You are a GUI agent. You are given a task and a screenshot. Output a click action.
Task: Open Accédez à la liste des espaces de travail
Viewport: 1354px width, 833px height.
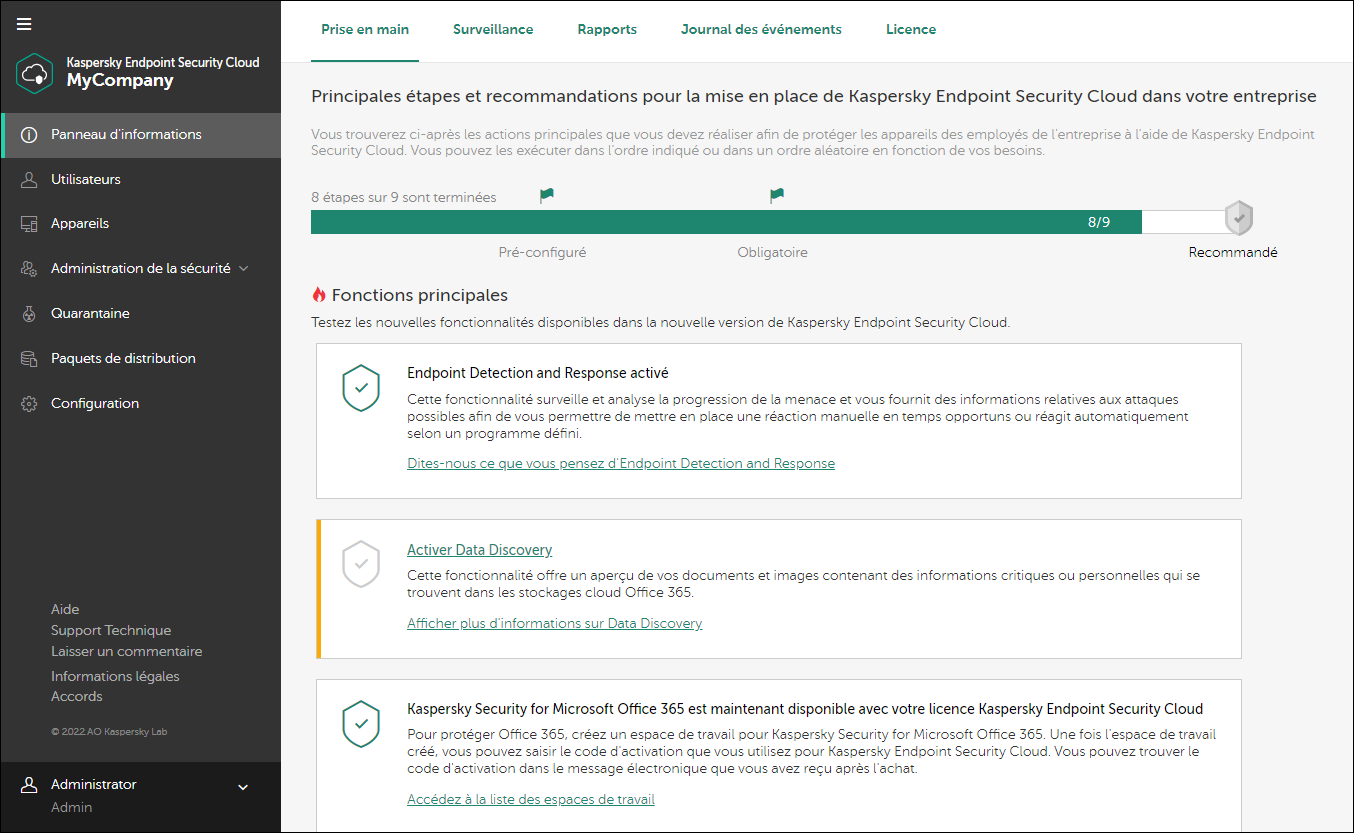pos(531,800)
